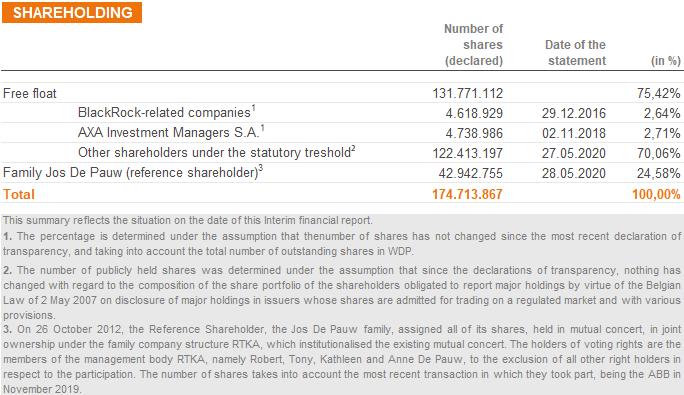This screenshot has height=395, width=684.
Task: Select BlackRock statement date 29.12.2016
Action: 574,113
